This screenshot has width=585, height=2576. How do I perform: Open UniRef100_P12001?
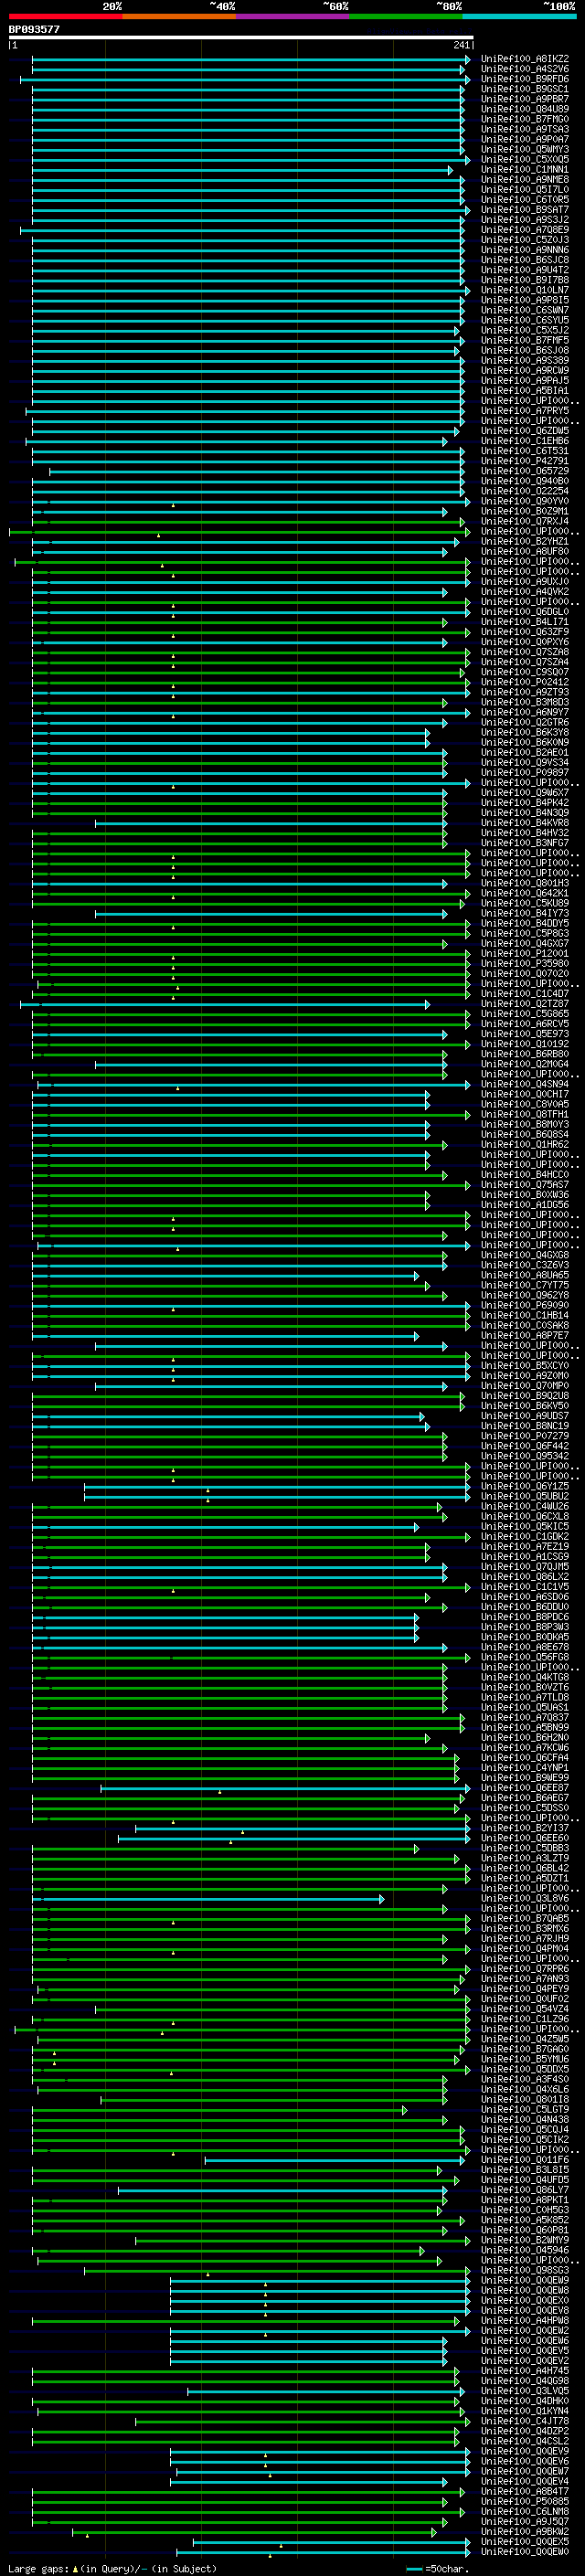point(525,953)
